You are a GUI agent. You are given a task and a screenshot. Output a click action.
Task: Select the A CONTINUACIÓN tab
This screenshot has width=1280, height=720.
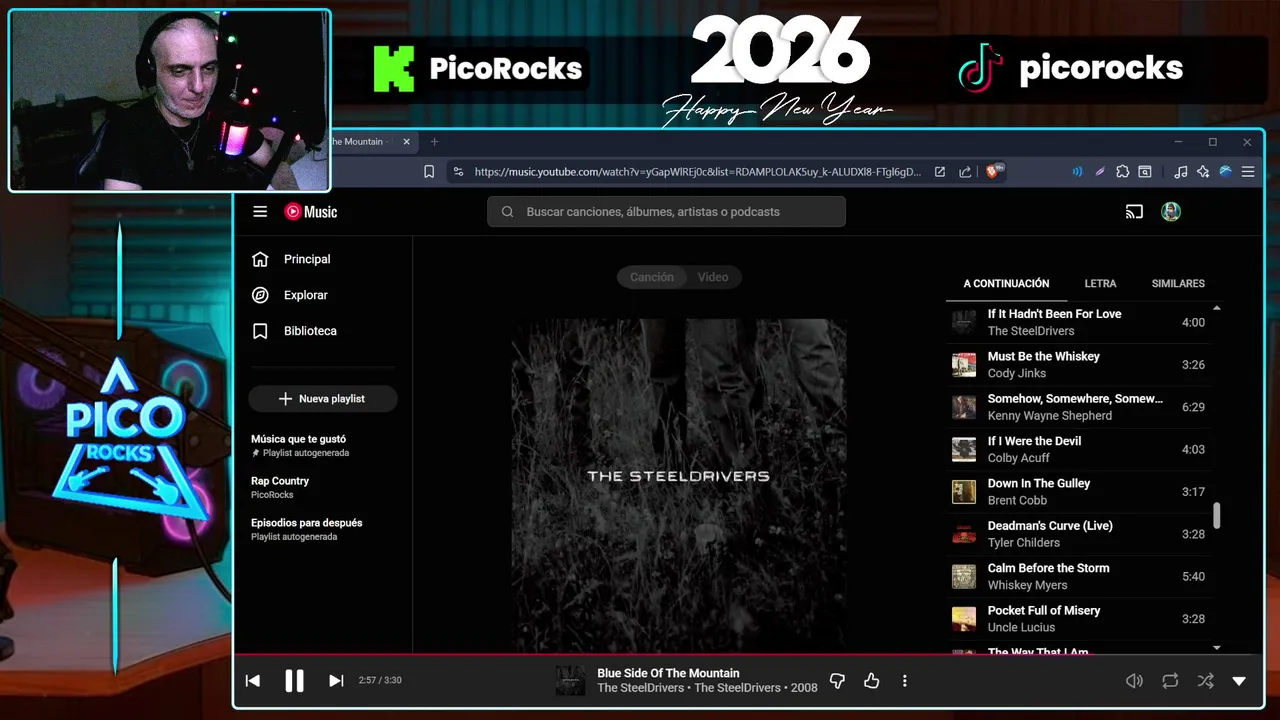pos(1006,284)
